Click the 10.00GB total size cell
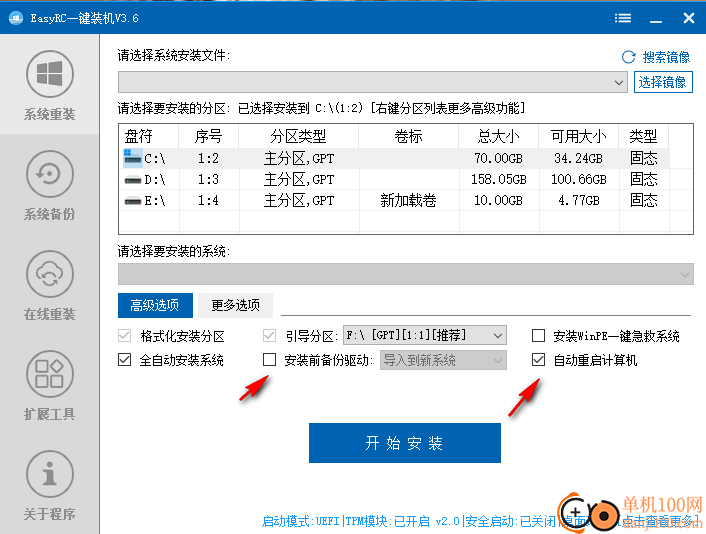This screenshot has width=706, height=534. click(x=498, y=200)
